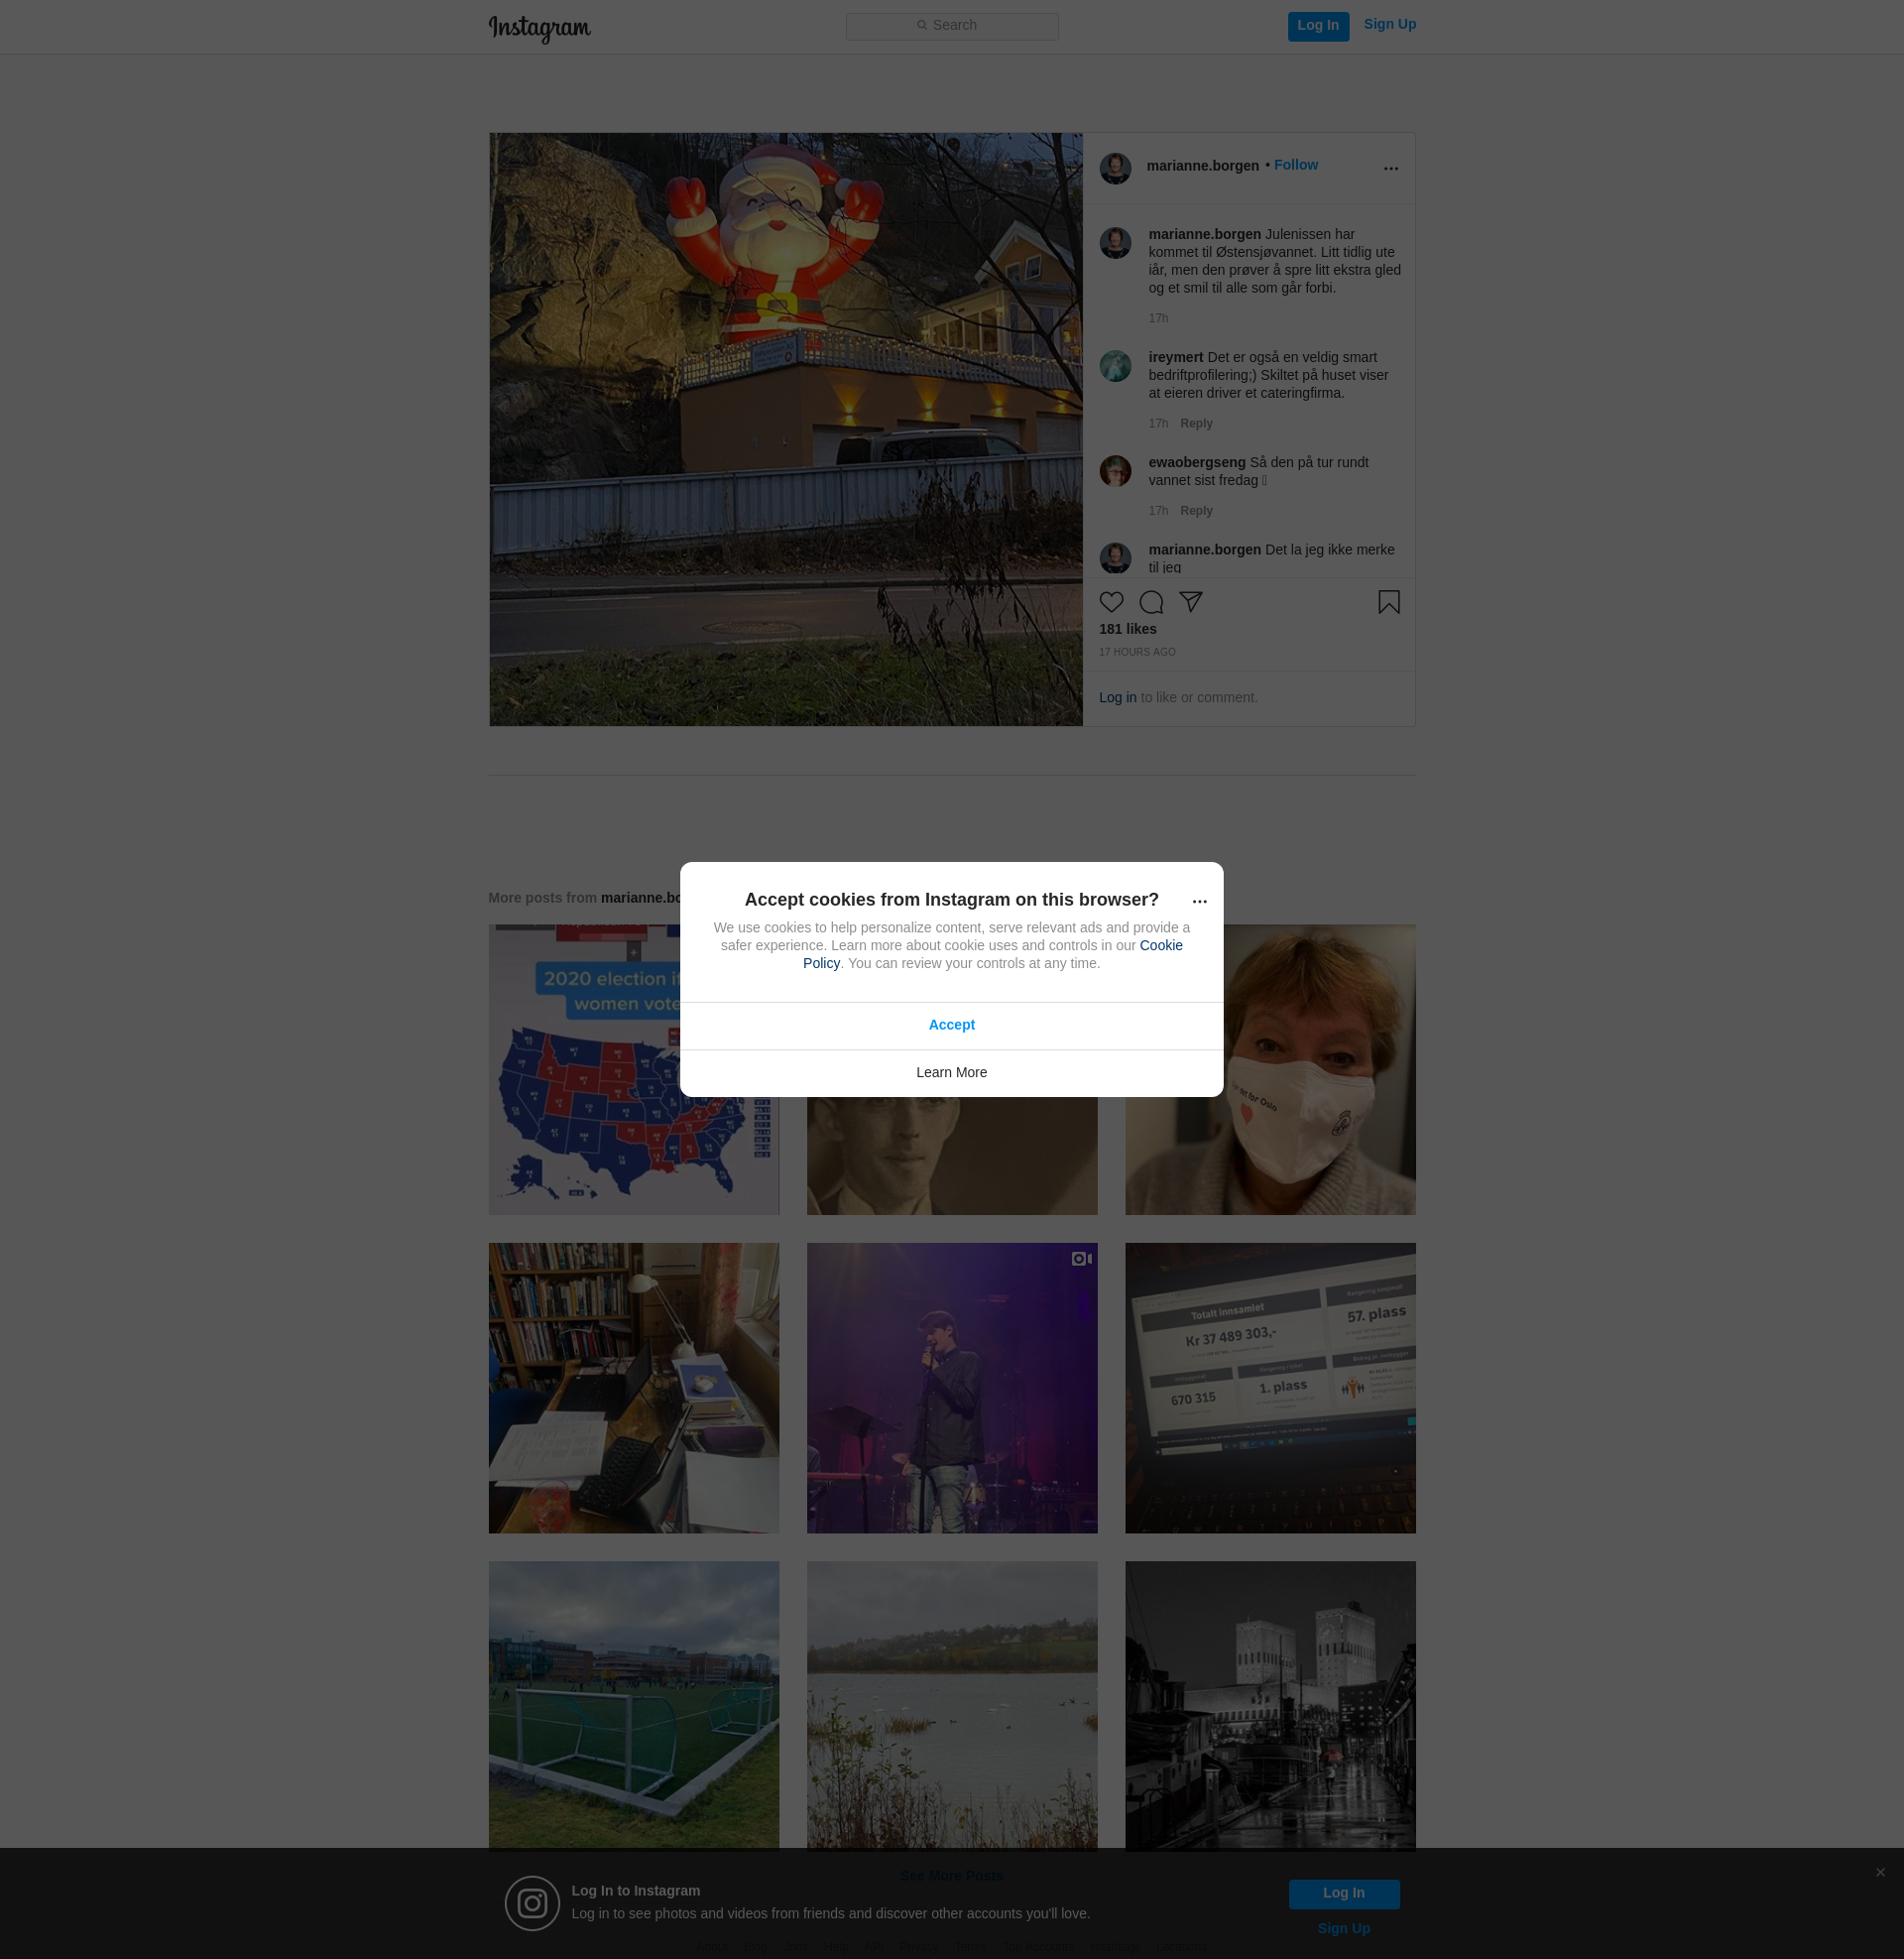Click Sign Up link in bottom banner
Viewport: 1904px width, 1959px height.
tap(1343, 1929)
